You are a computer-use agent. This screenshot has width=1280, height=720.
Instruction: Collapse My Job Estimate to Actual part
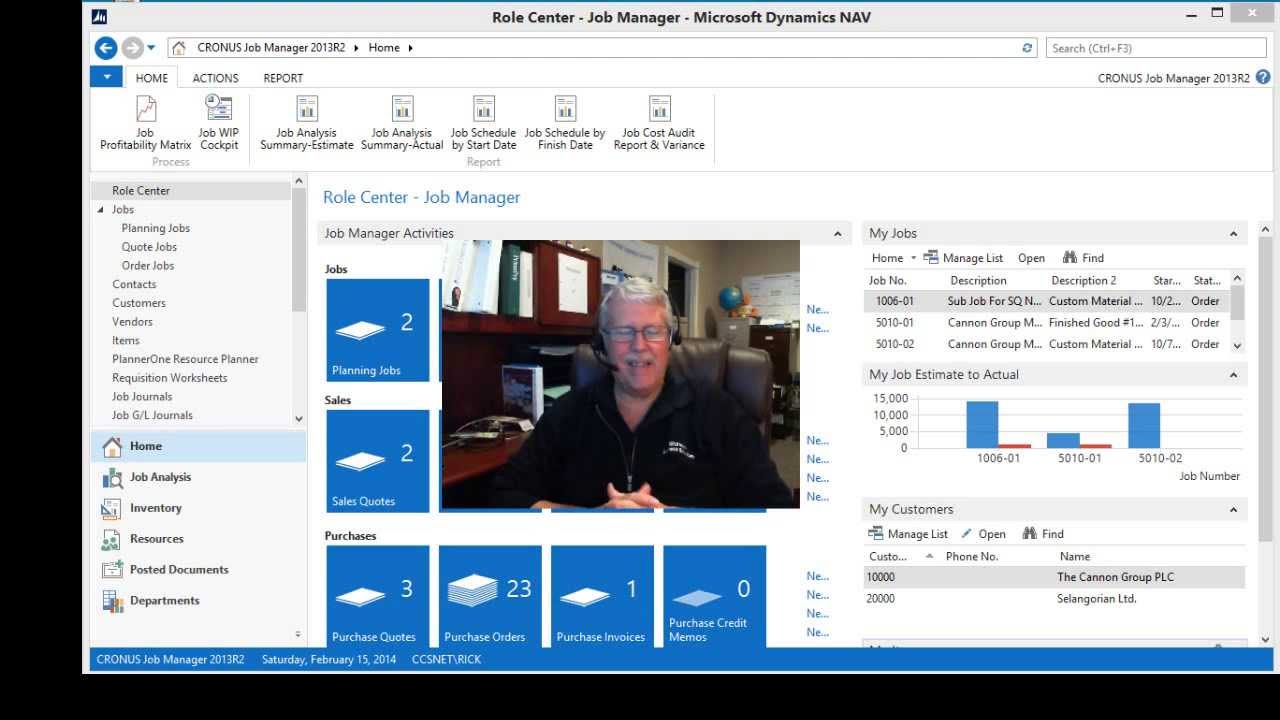click(1233, 375)
